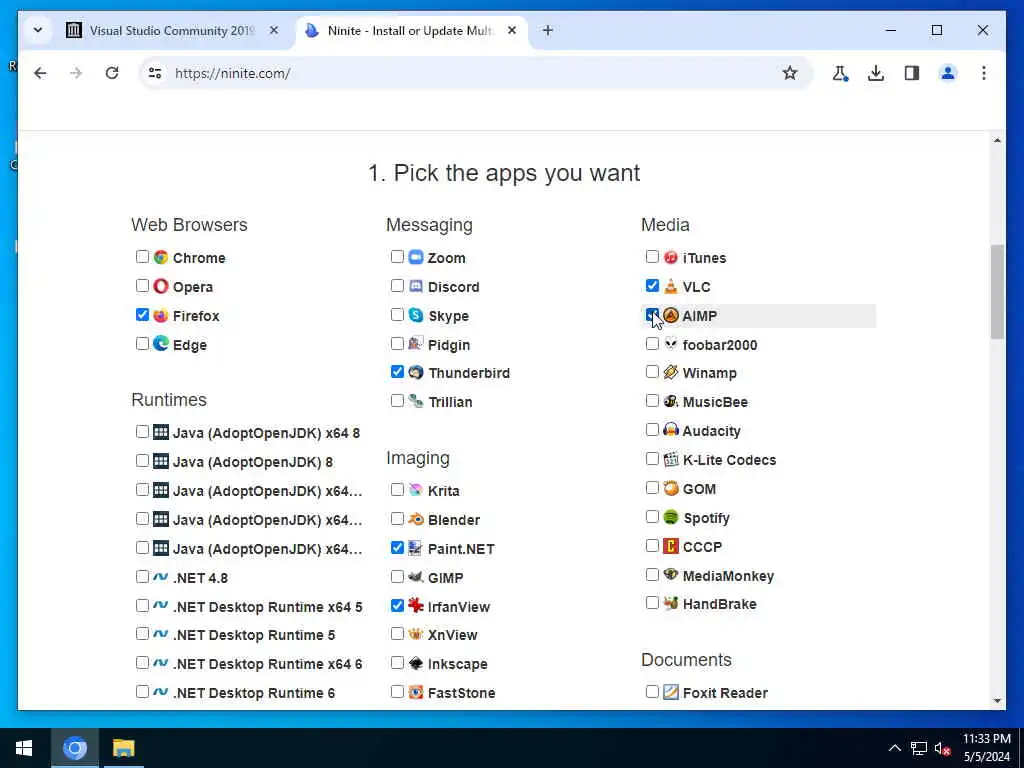Click the scrollbar down arrow
Screen dimensions: 1024x768
point(997,701)
